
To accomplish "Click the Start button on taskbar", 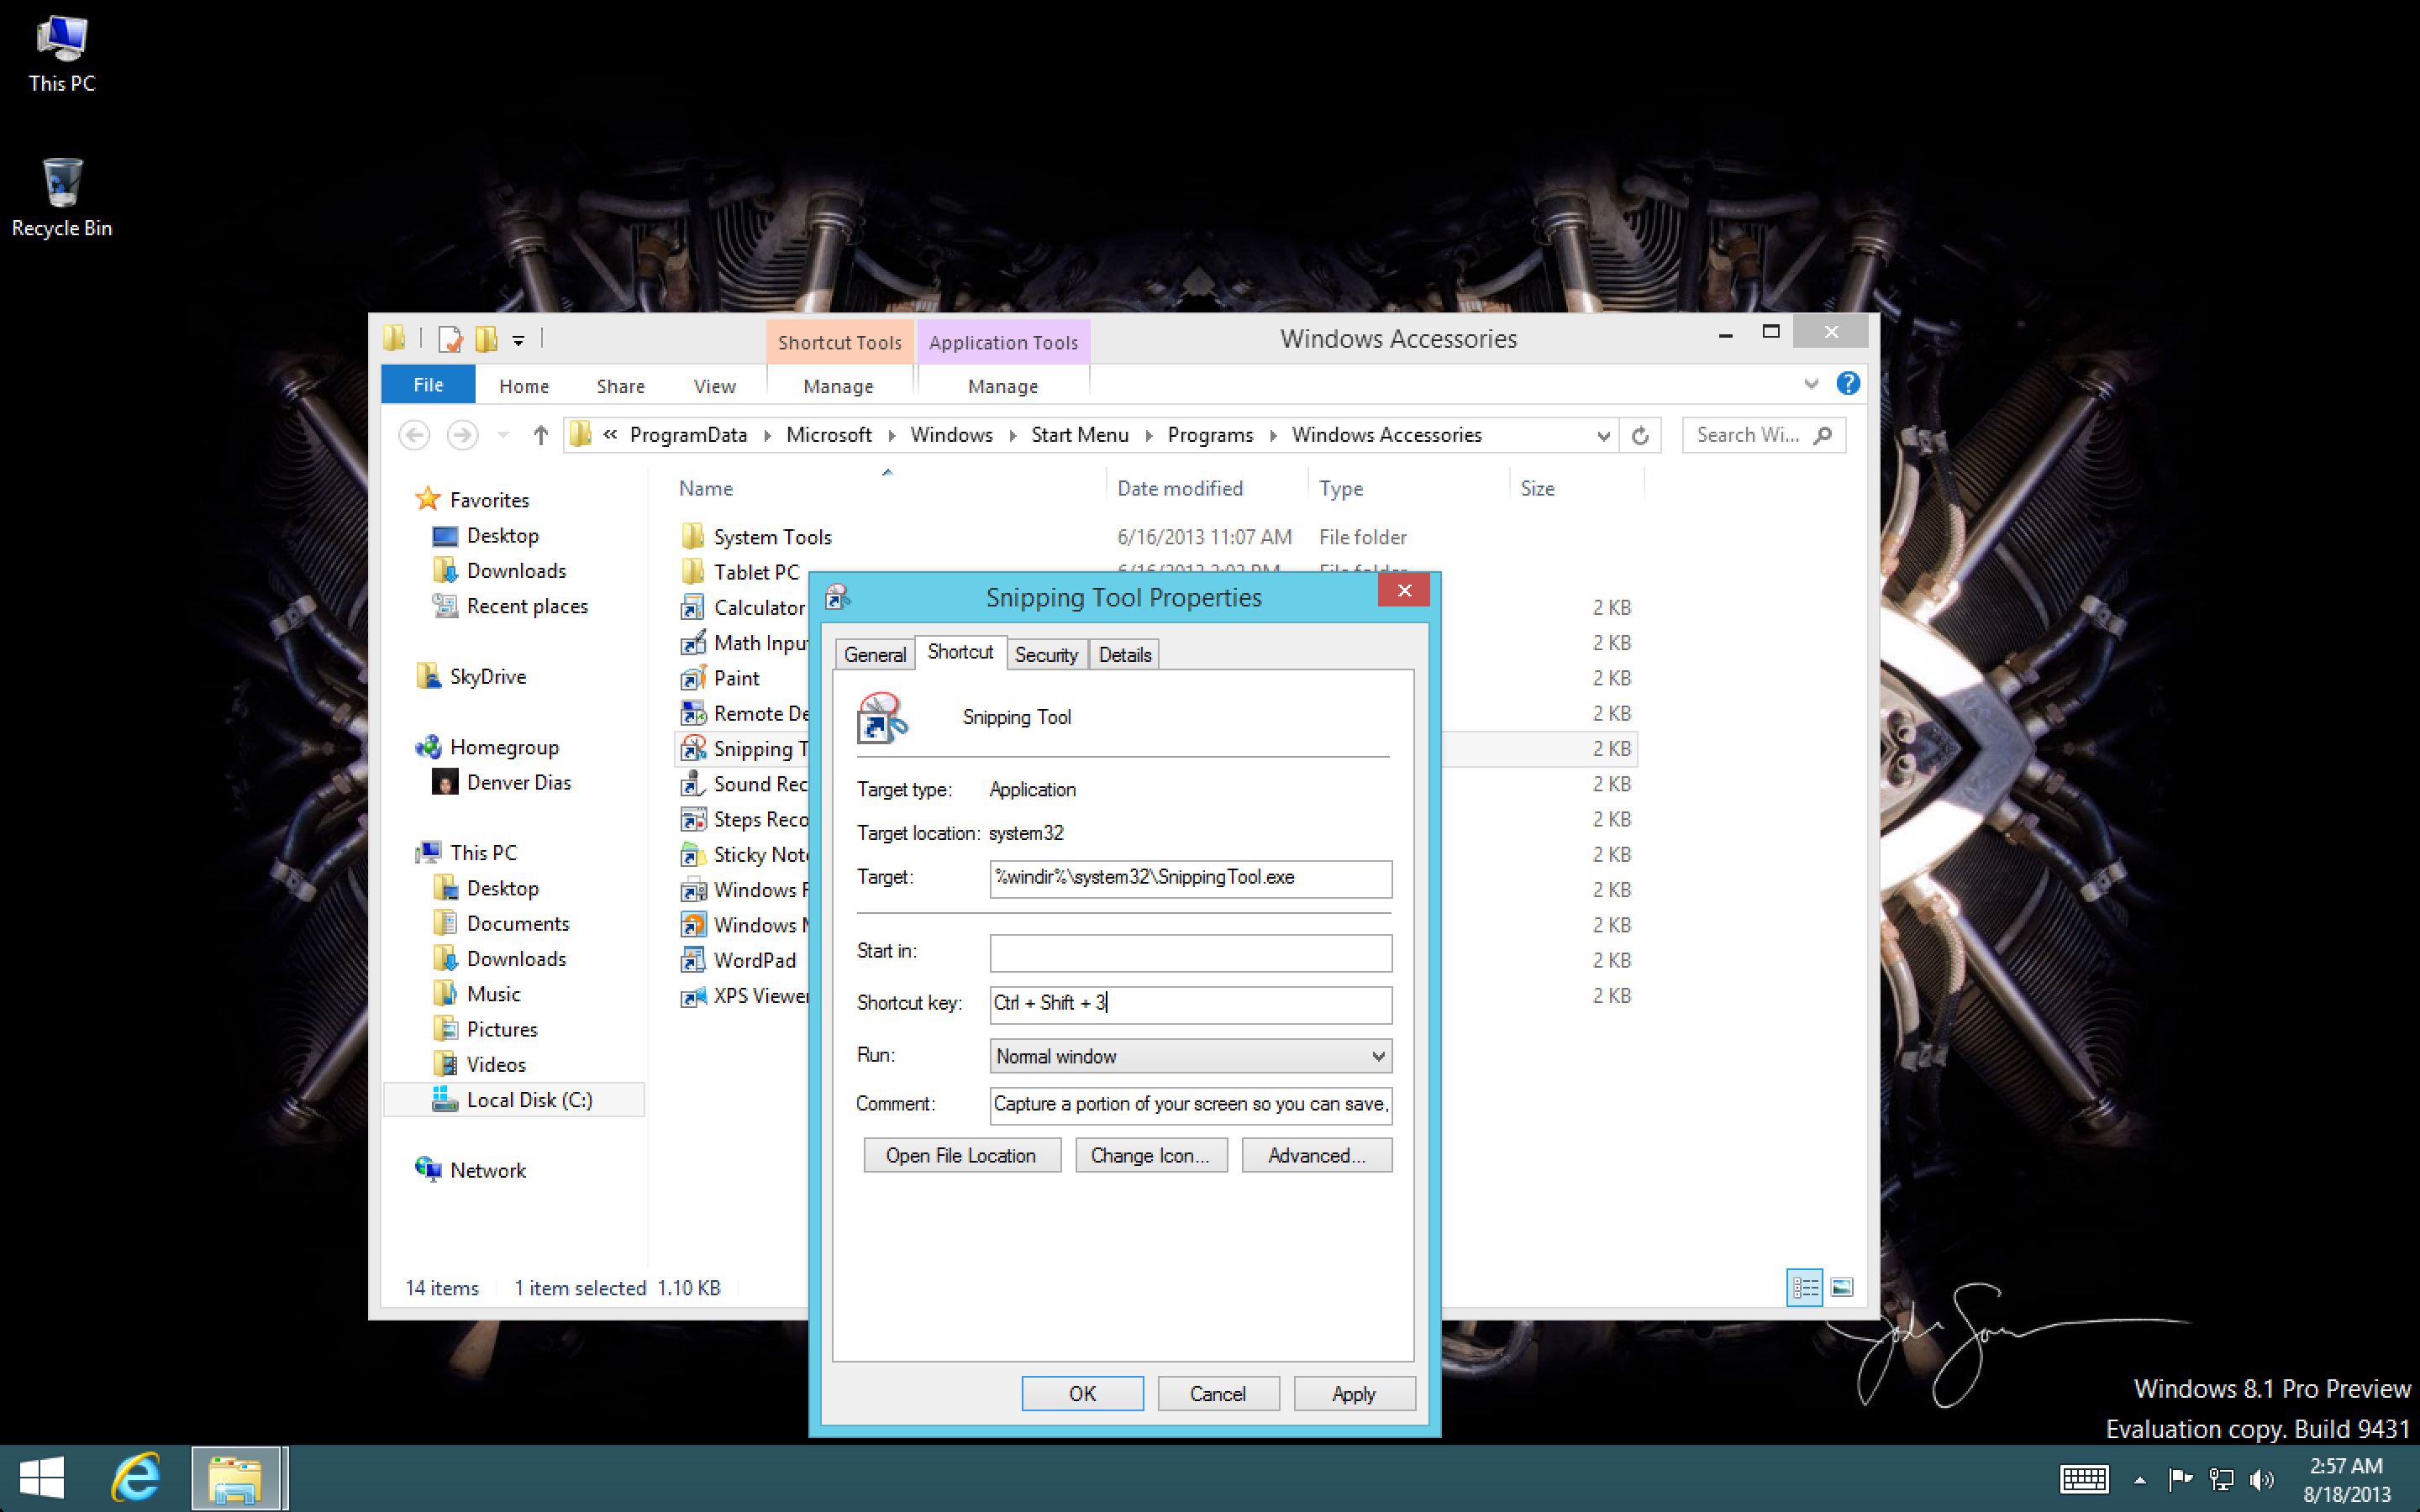I will coord(42,1478).
